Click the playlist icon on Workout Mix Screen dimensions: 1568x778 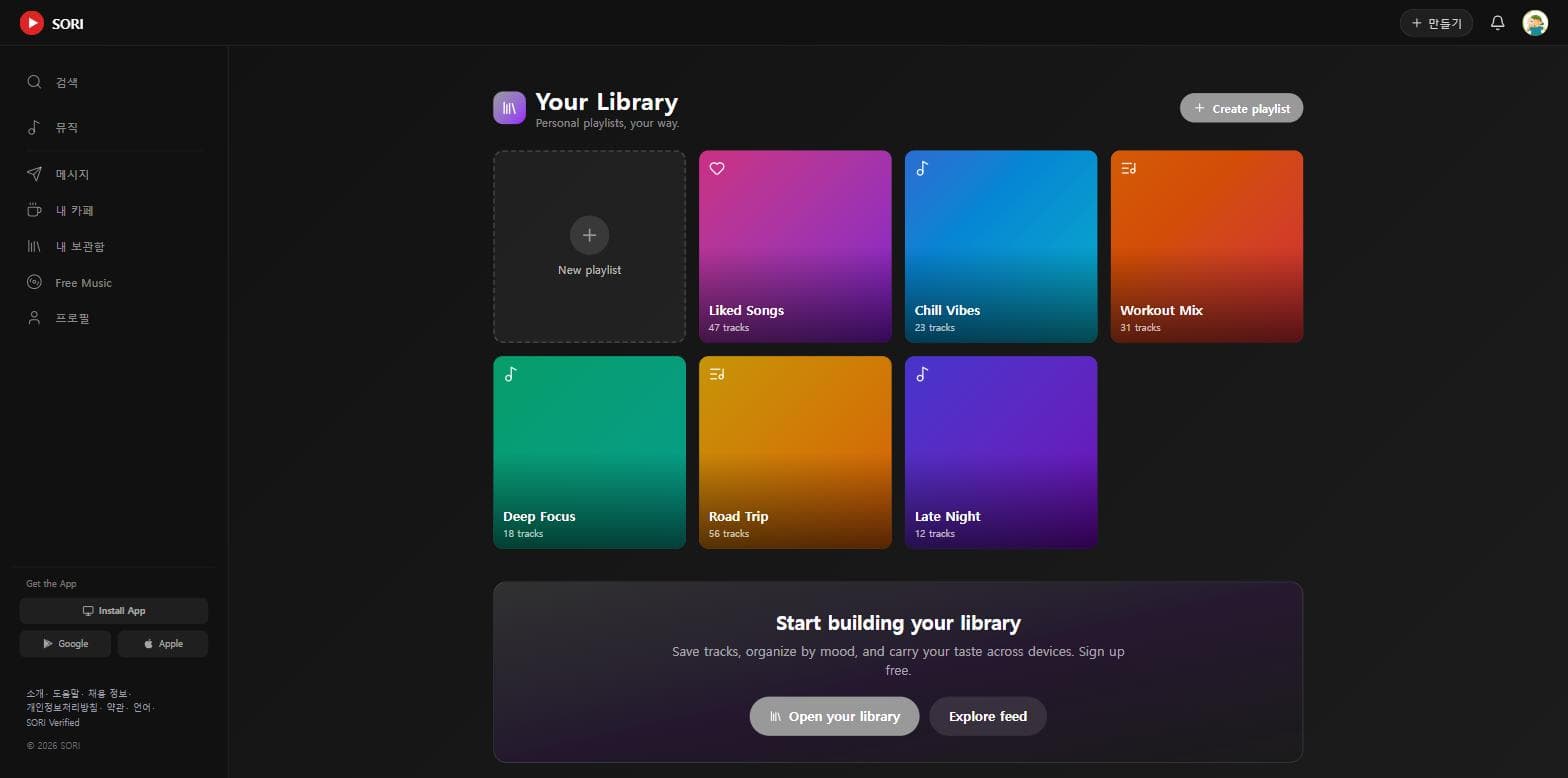[x=1128, y=169]
